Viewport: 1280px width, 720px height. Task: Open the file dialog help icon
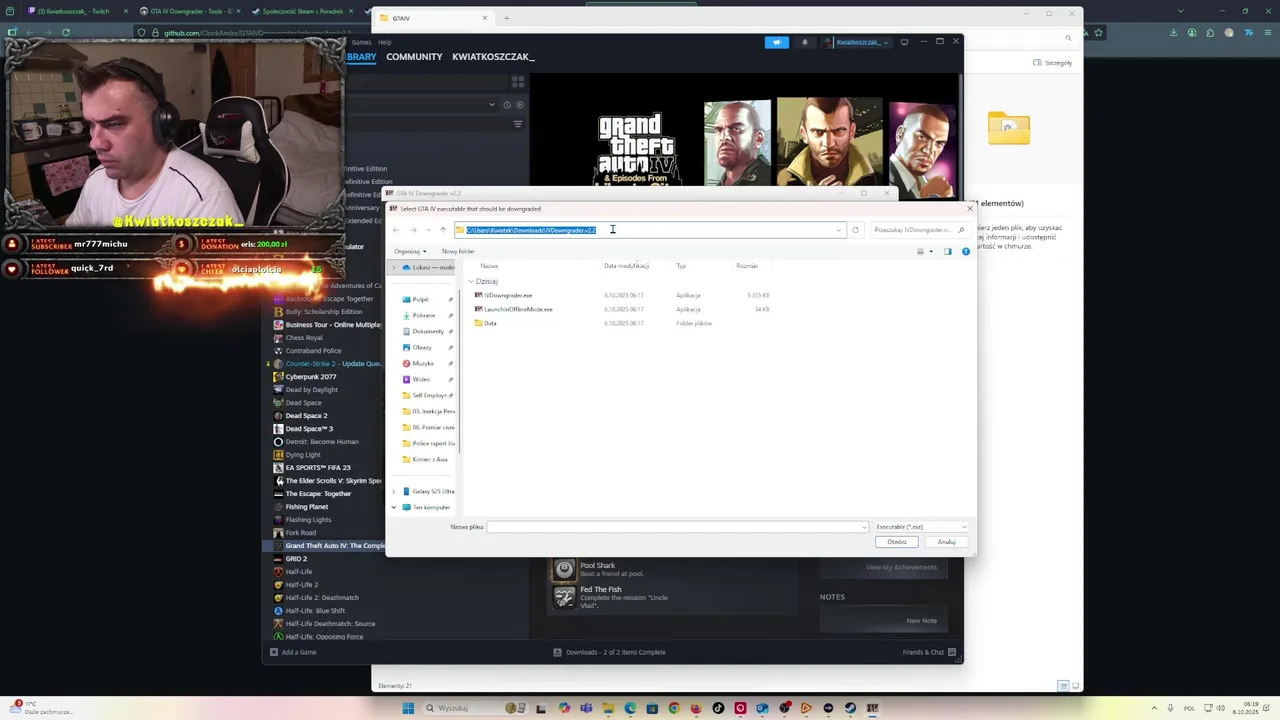pyautogui.click(x=966, y=251)
